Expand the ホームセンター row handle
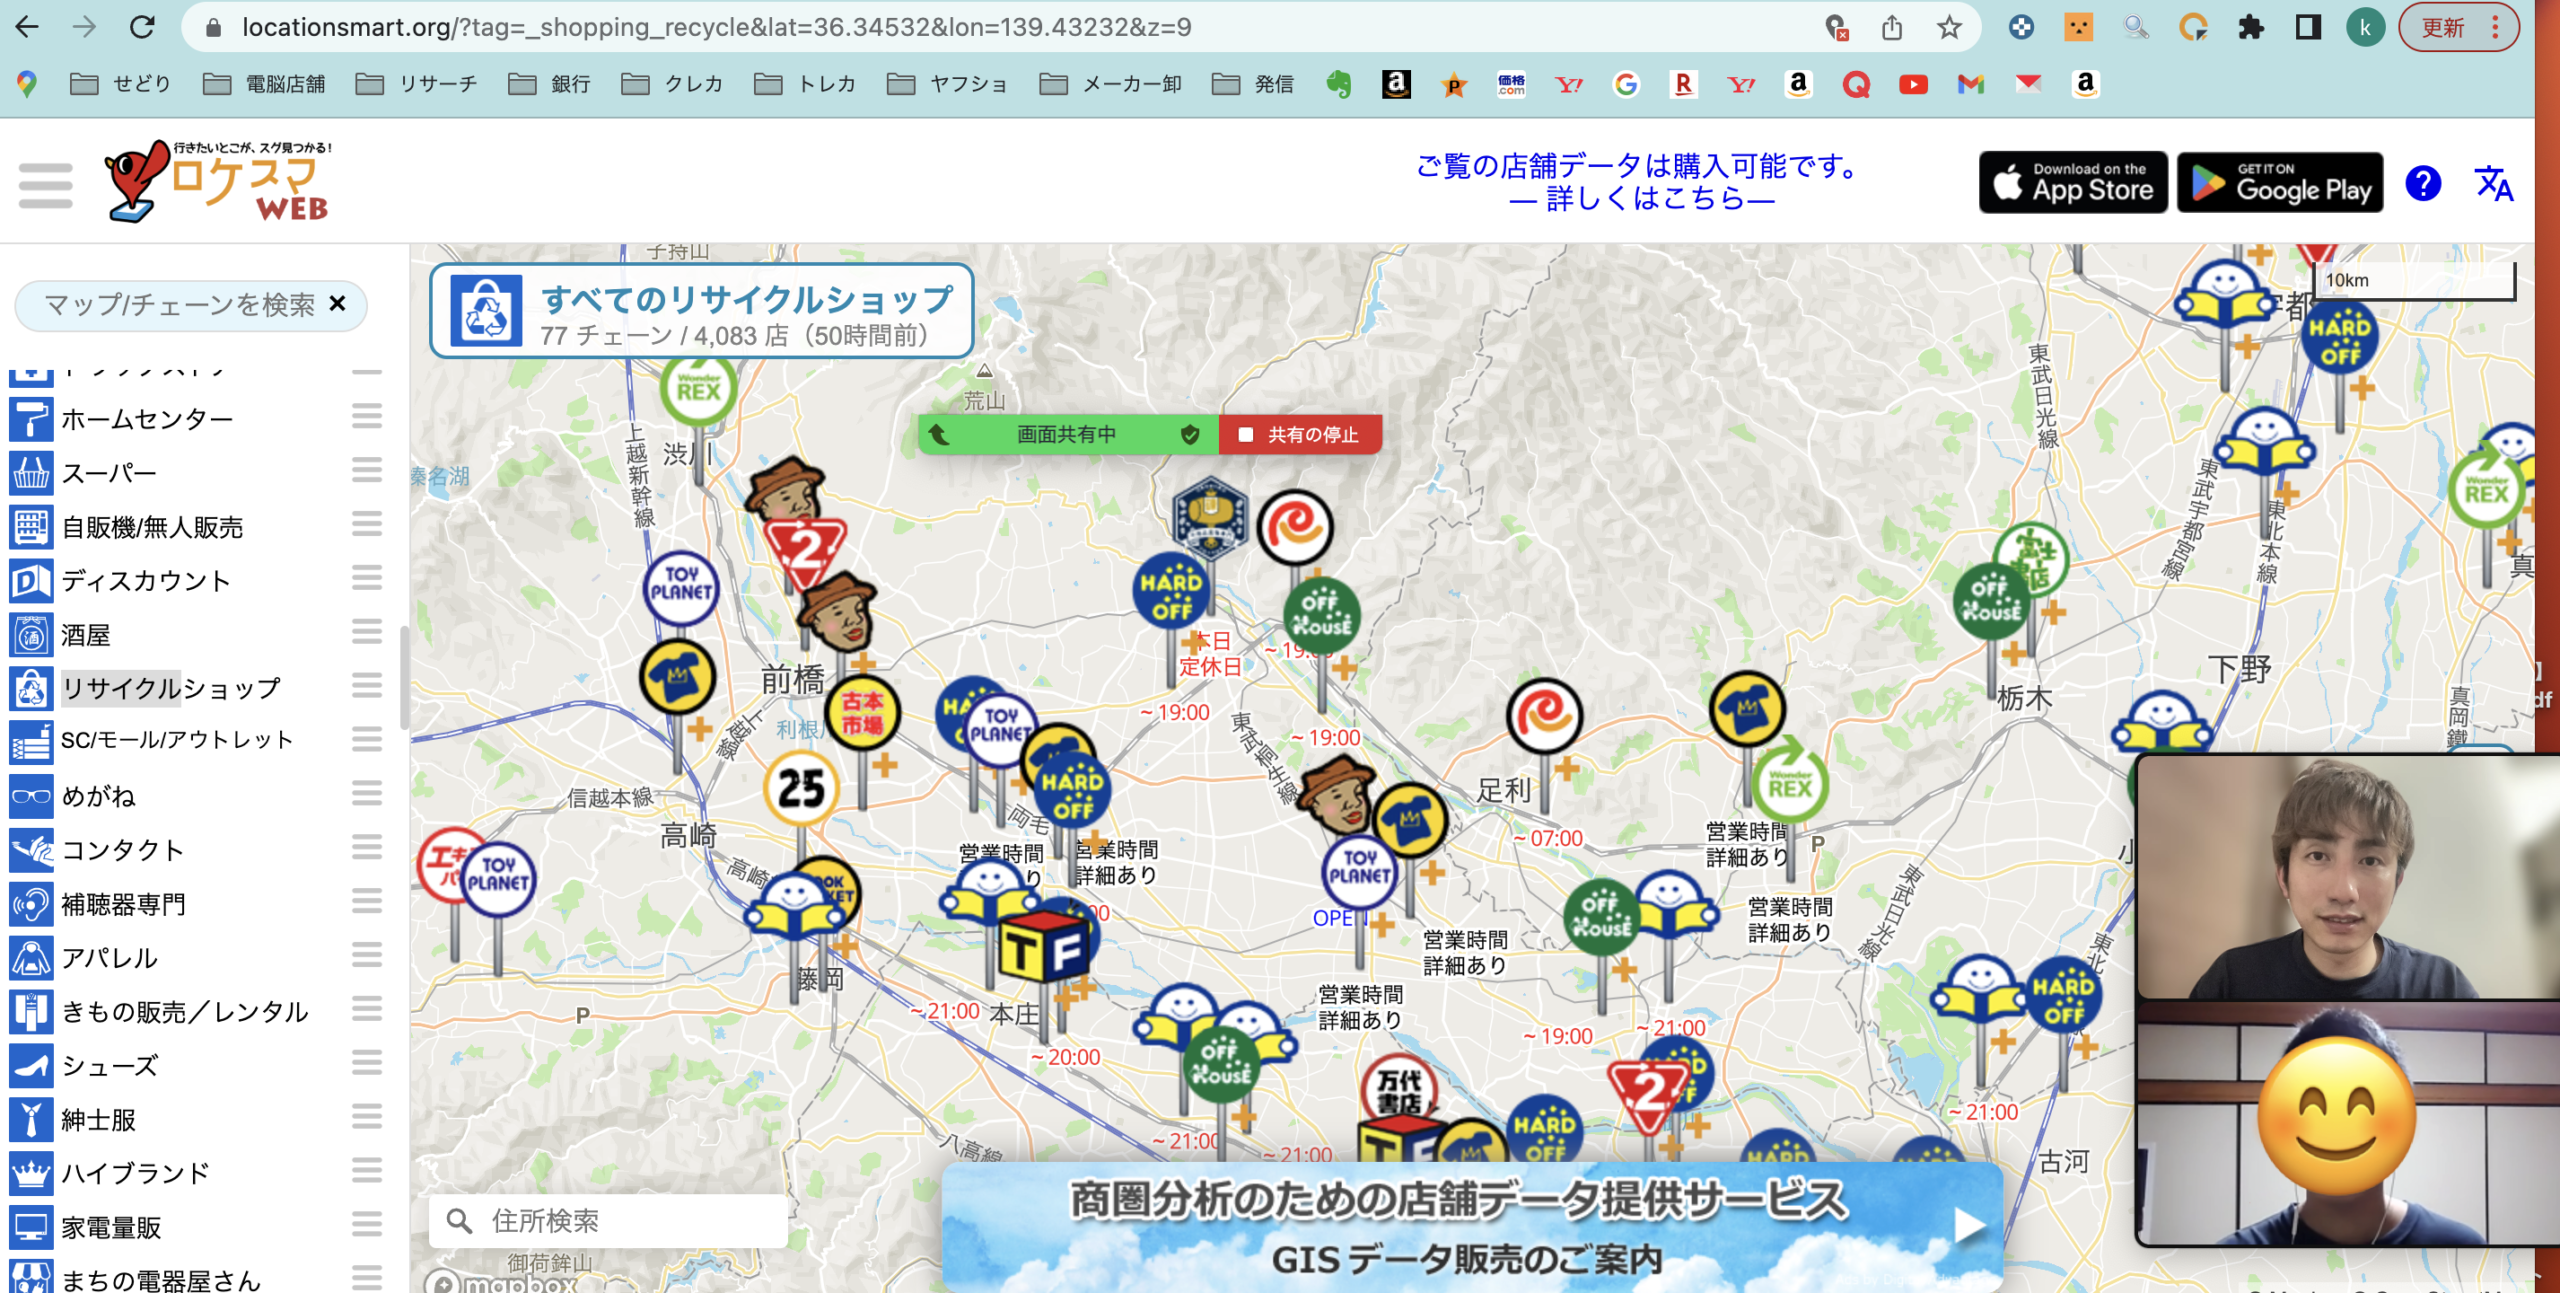Screen dimensions: 2560x1293 point(367,416)
